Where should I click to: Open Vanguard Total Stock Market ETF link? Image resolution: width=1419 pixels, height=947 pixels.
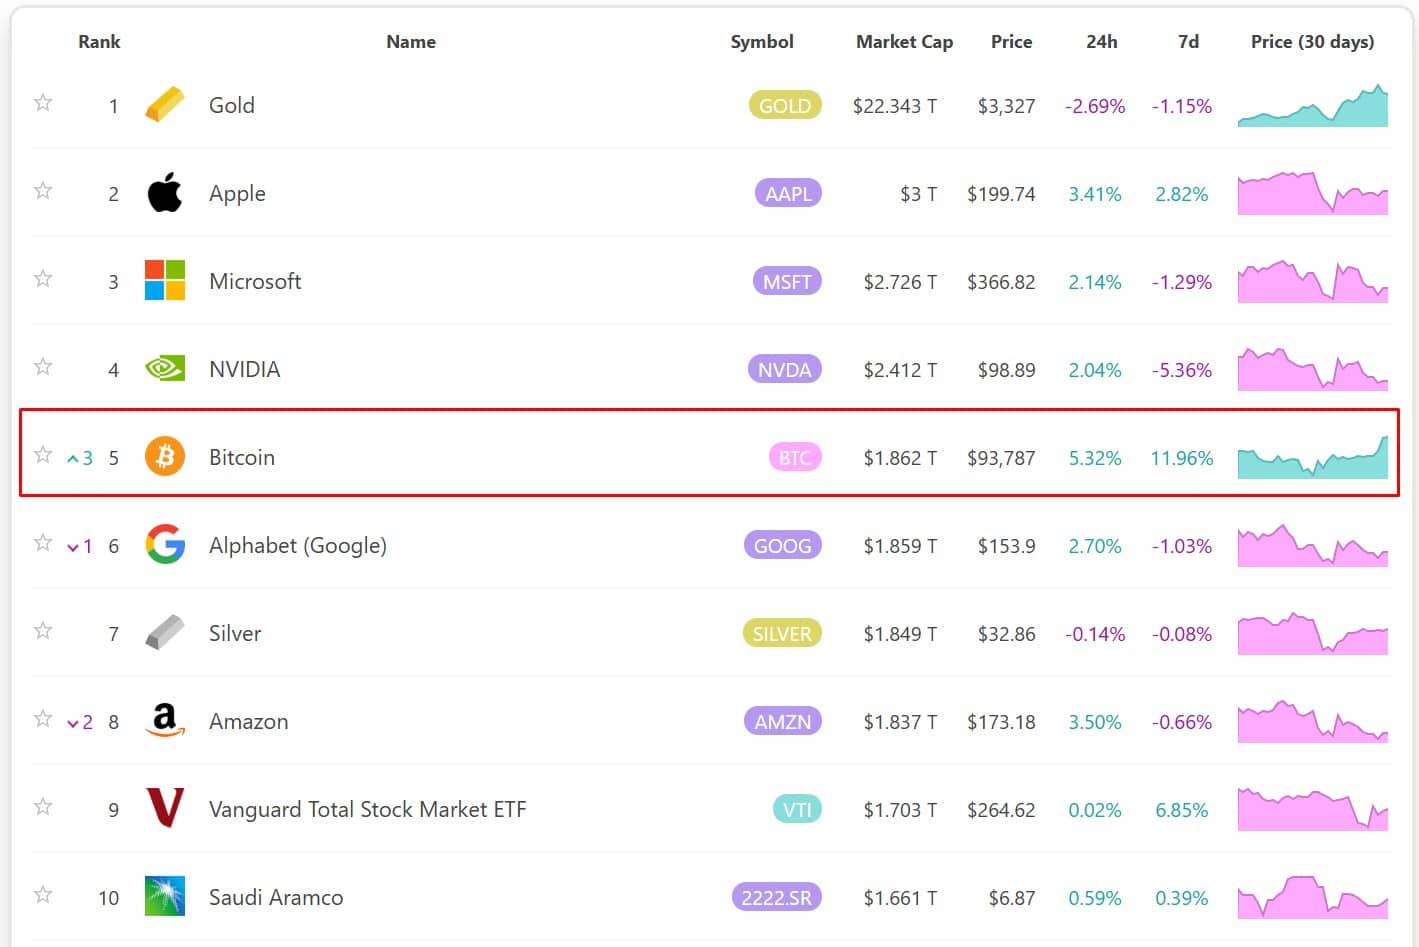coord(367,809)
